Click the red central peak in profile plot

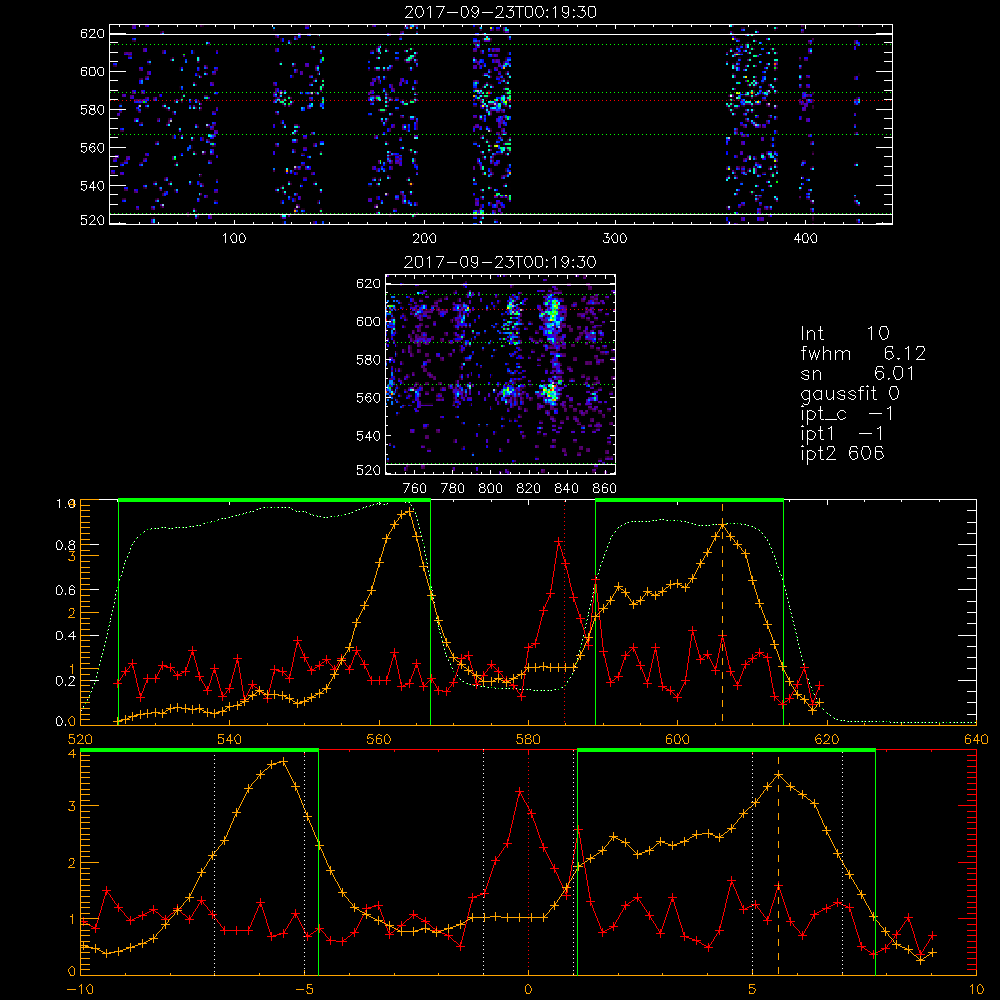click(559, 541)
